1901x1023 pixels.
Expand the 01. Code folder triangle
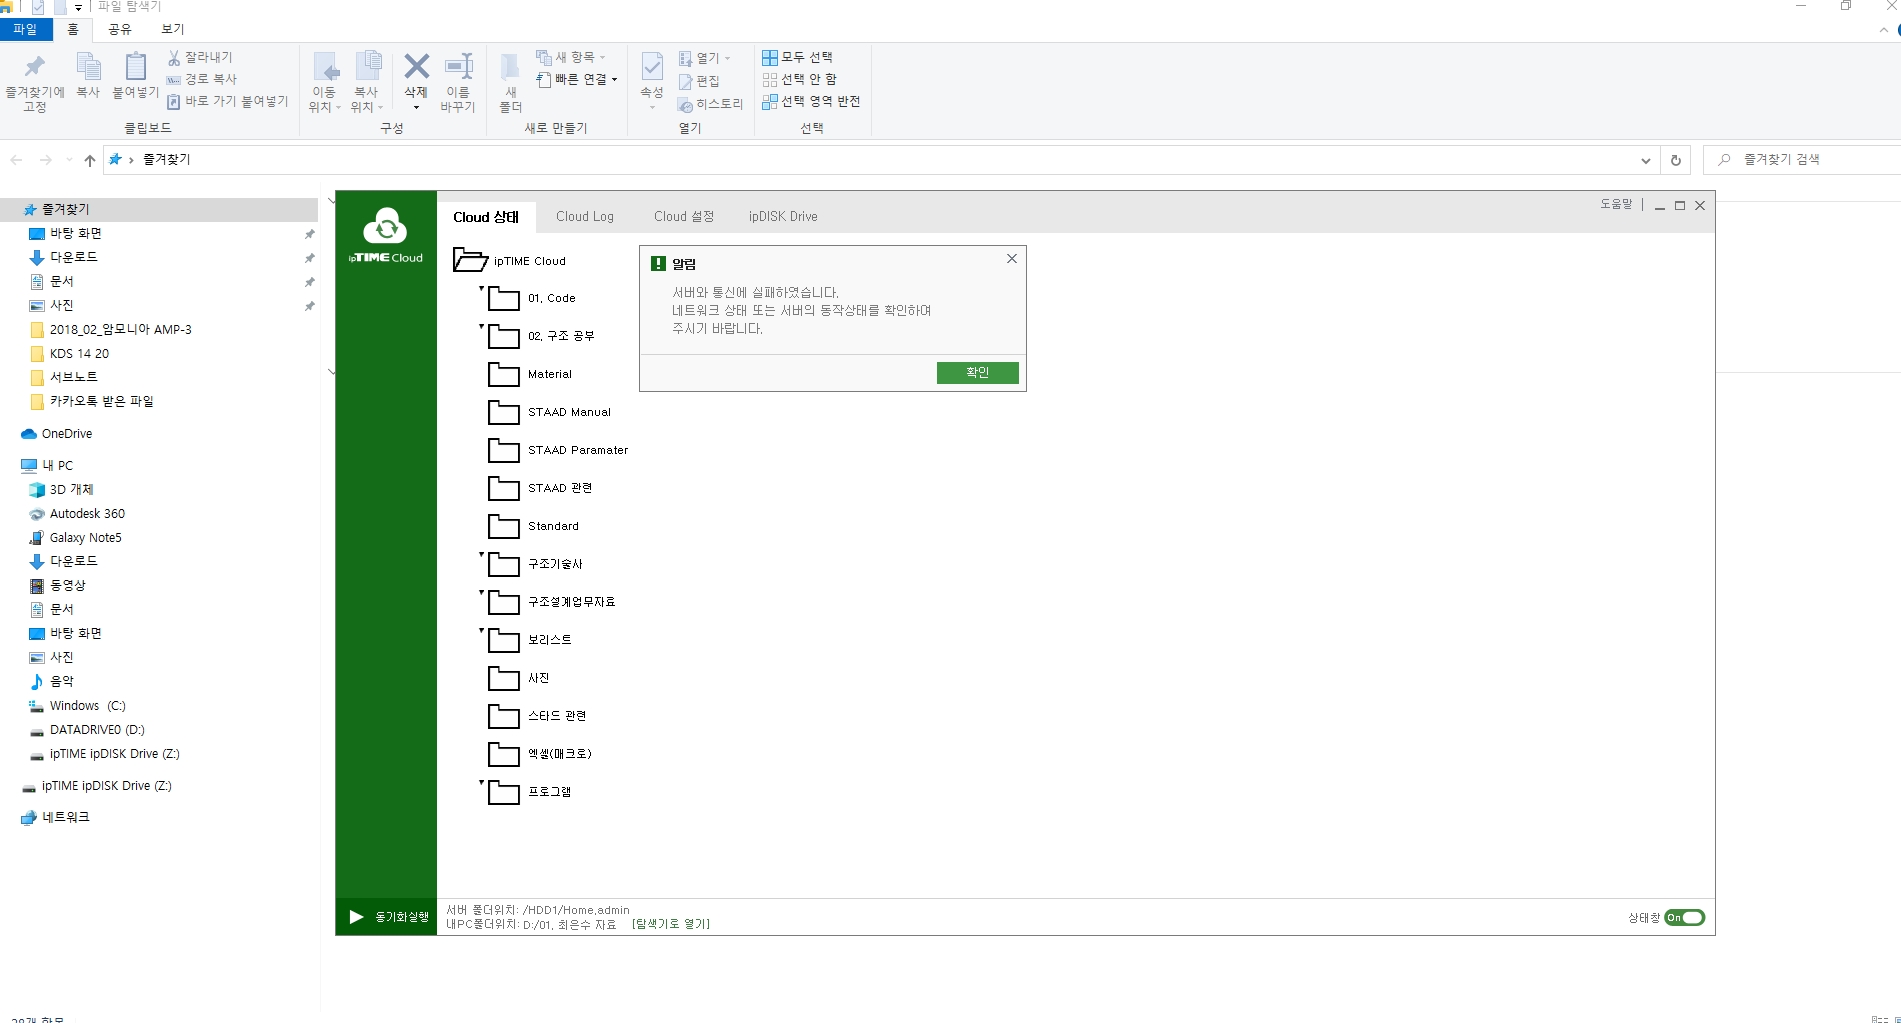tap(481, 288)
